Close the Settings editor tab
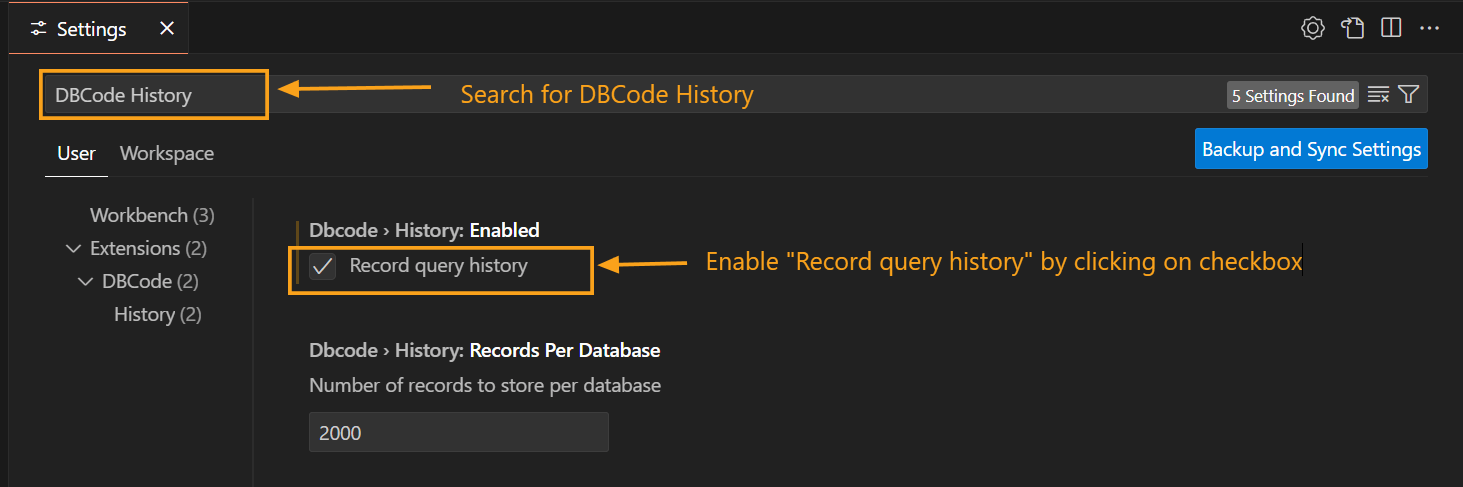 tap(167, 28)
